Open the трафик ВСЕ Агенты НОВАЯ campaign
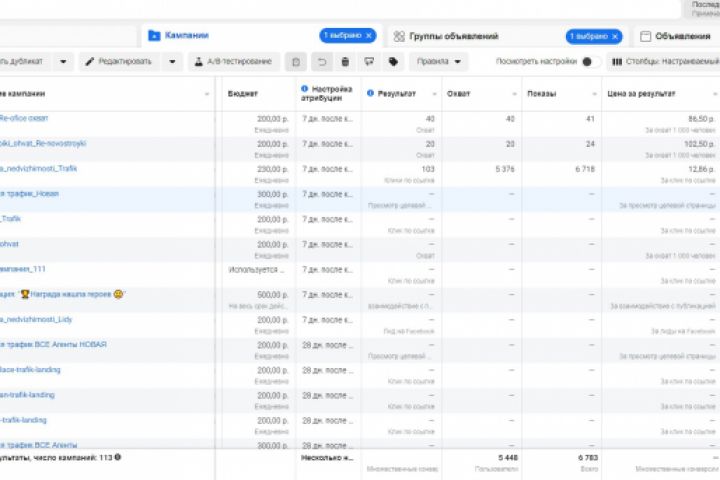Image resolution: width=720 pixels, height=480 pixels. click(53, 344)
